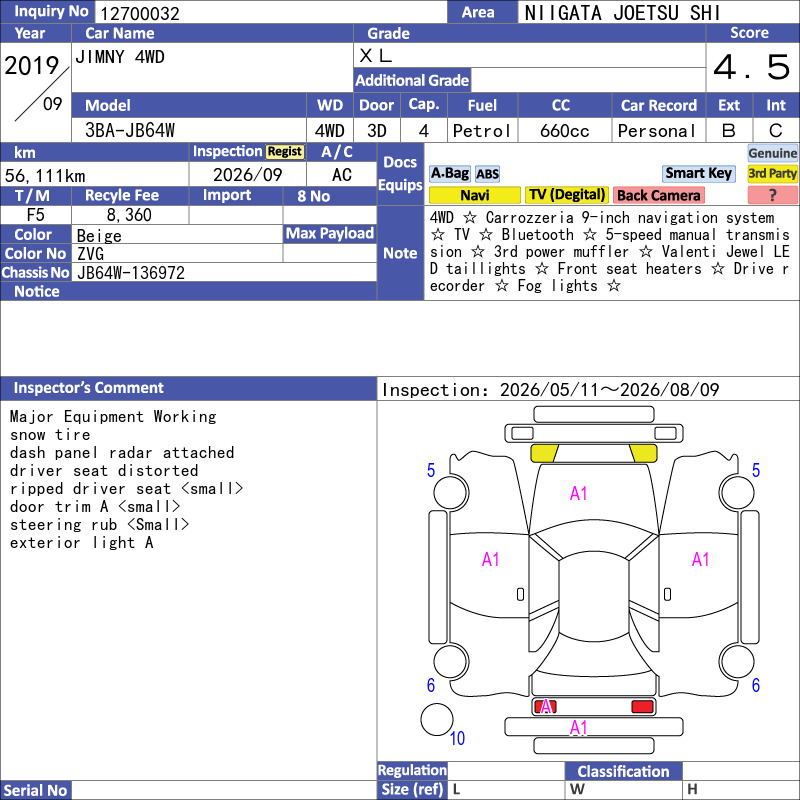
Task: Click the front-left tire marked 5
Action: 450,492
